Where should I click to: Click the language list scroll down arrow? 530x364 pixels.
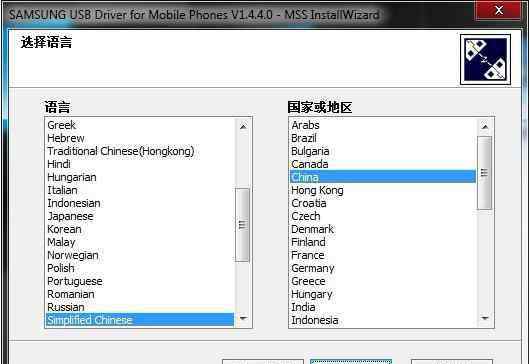[x=243, y=318]
